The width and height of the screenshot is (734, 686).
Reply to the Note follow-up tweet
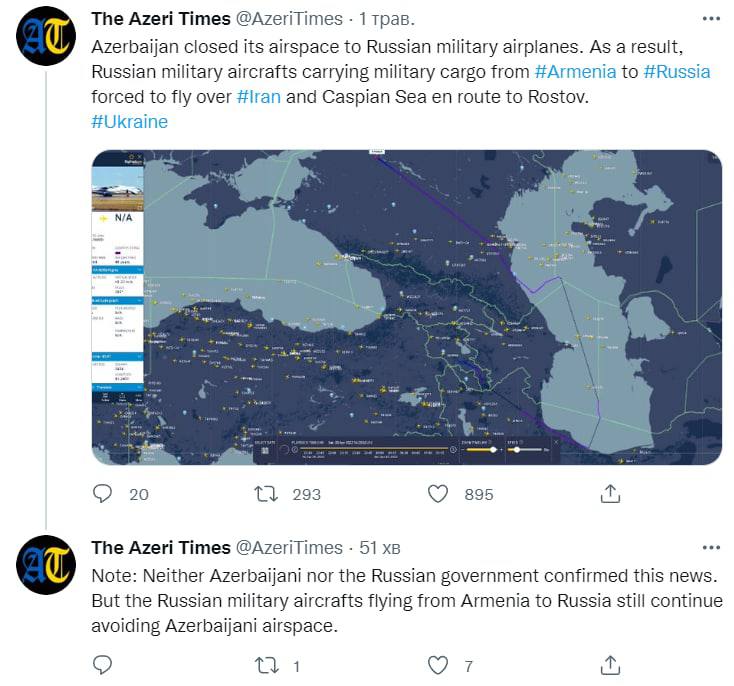point(103,665)
